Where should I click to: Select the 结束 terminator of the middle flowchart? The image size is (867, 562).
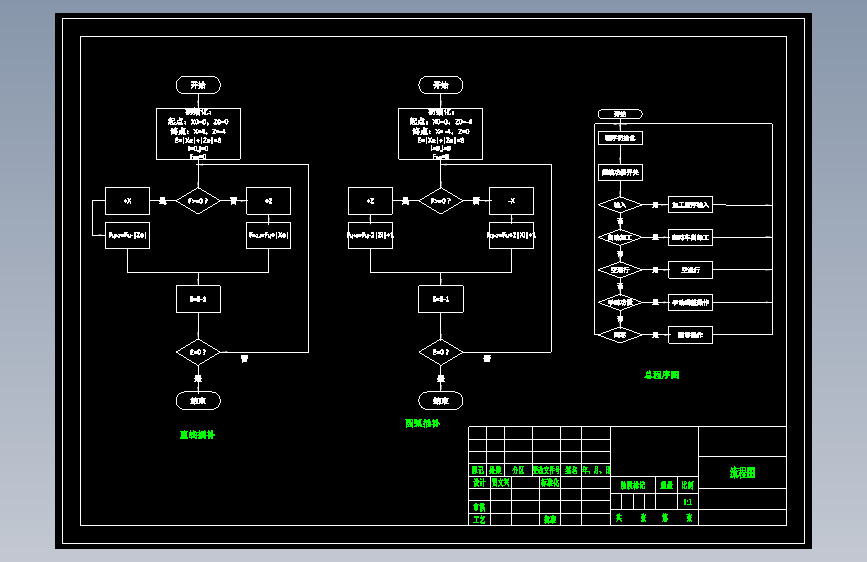coord(441,400)
